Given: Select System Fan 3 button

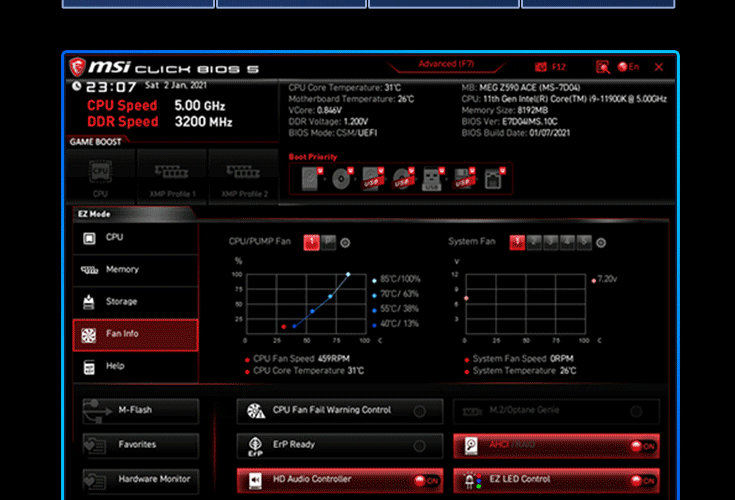Looking at the screenshot, I should pos(550,242).
